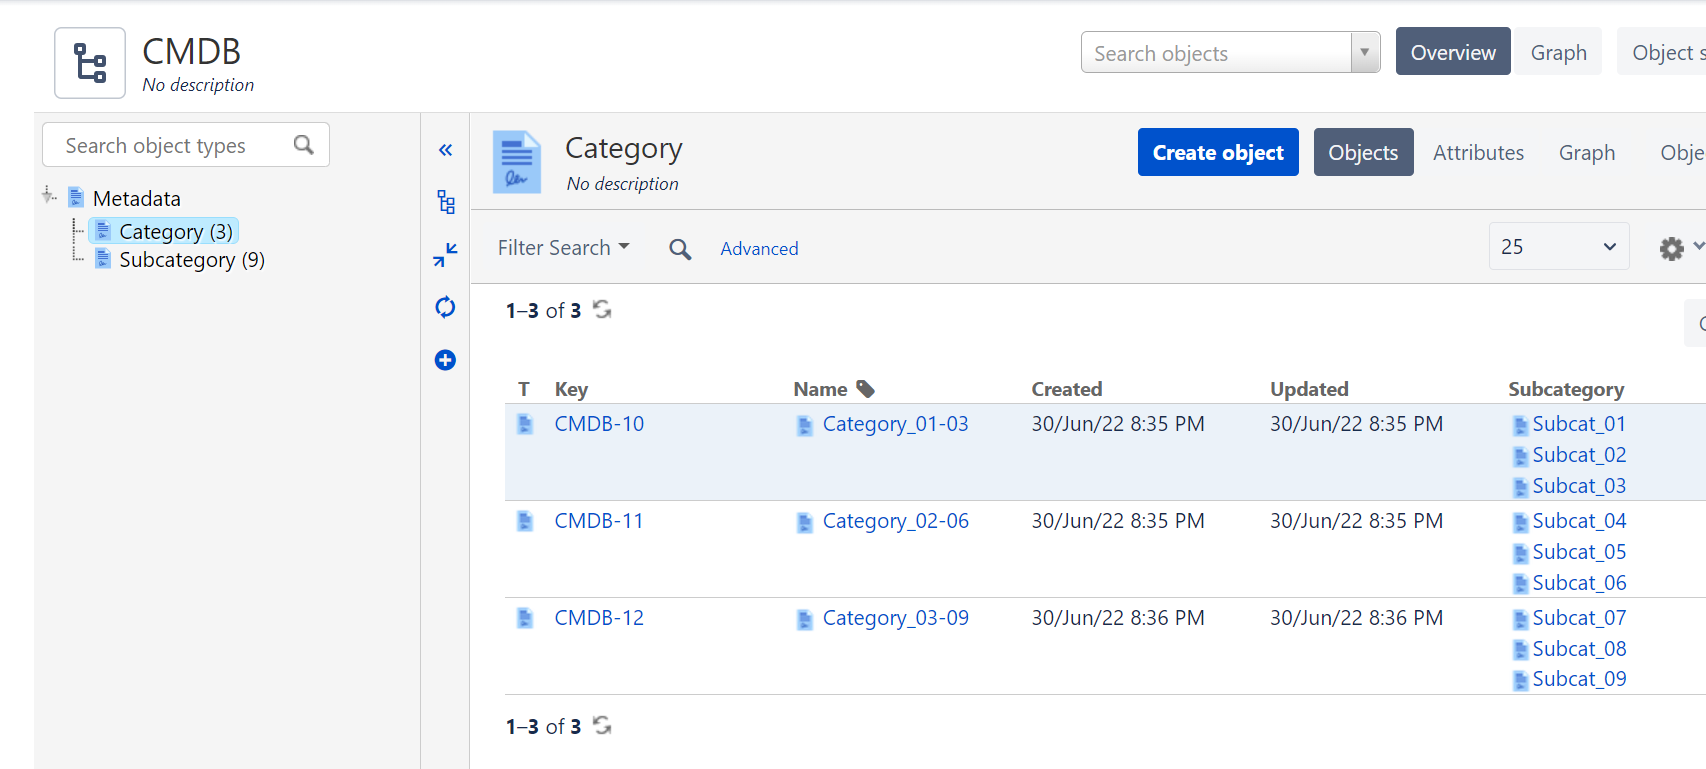
Task: Click the magnifier icon next to Filter Search
Action: 680,249
